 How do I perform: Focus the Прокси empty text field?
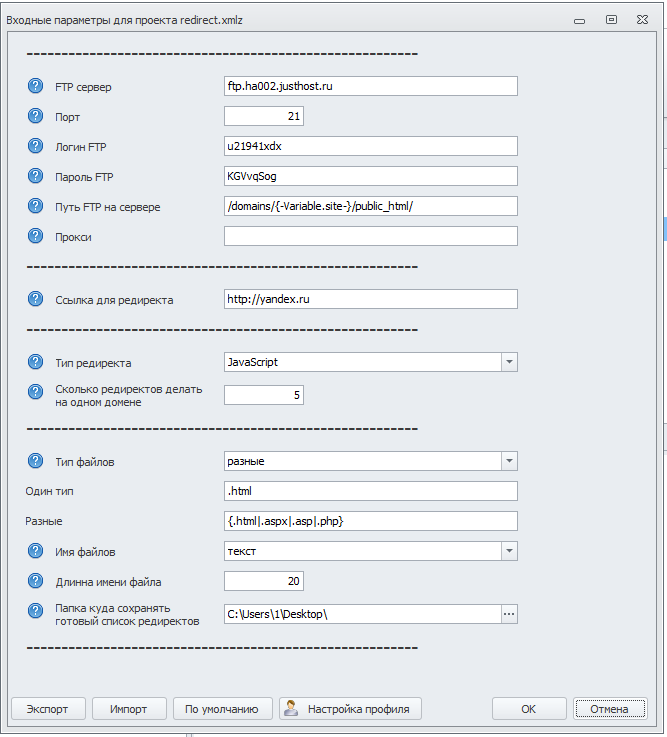(370, 236)
